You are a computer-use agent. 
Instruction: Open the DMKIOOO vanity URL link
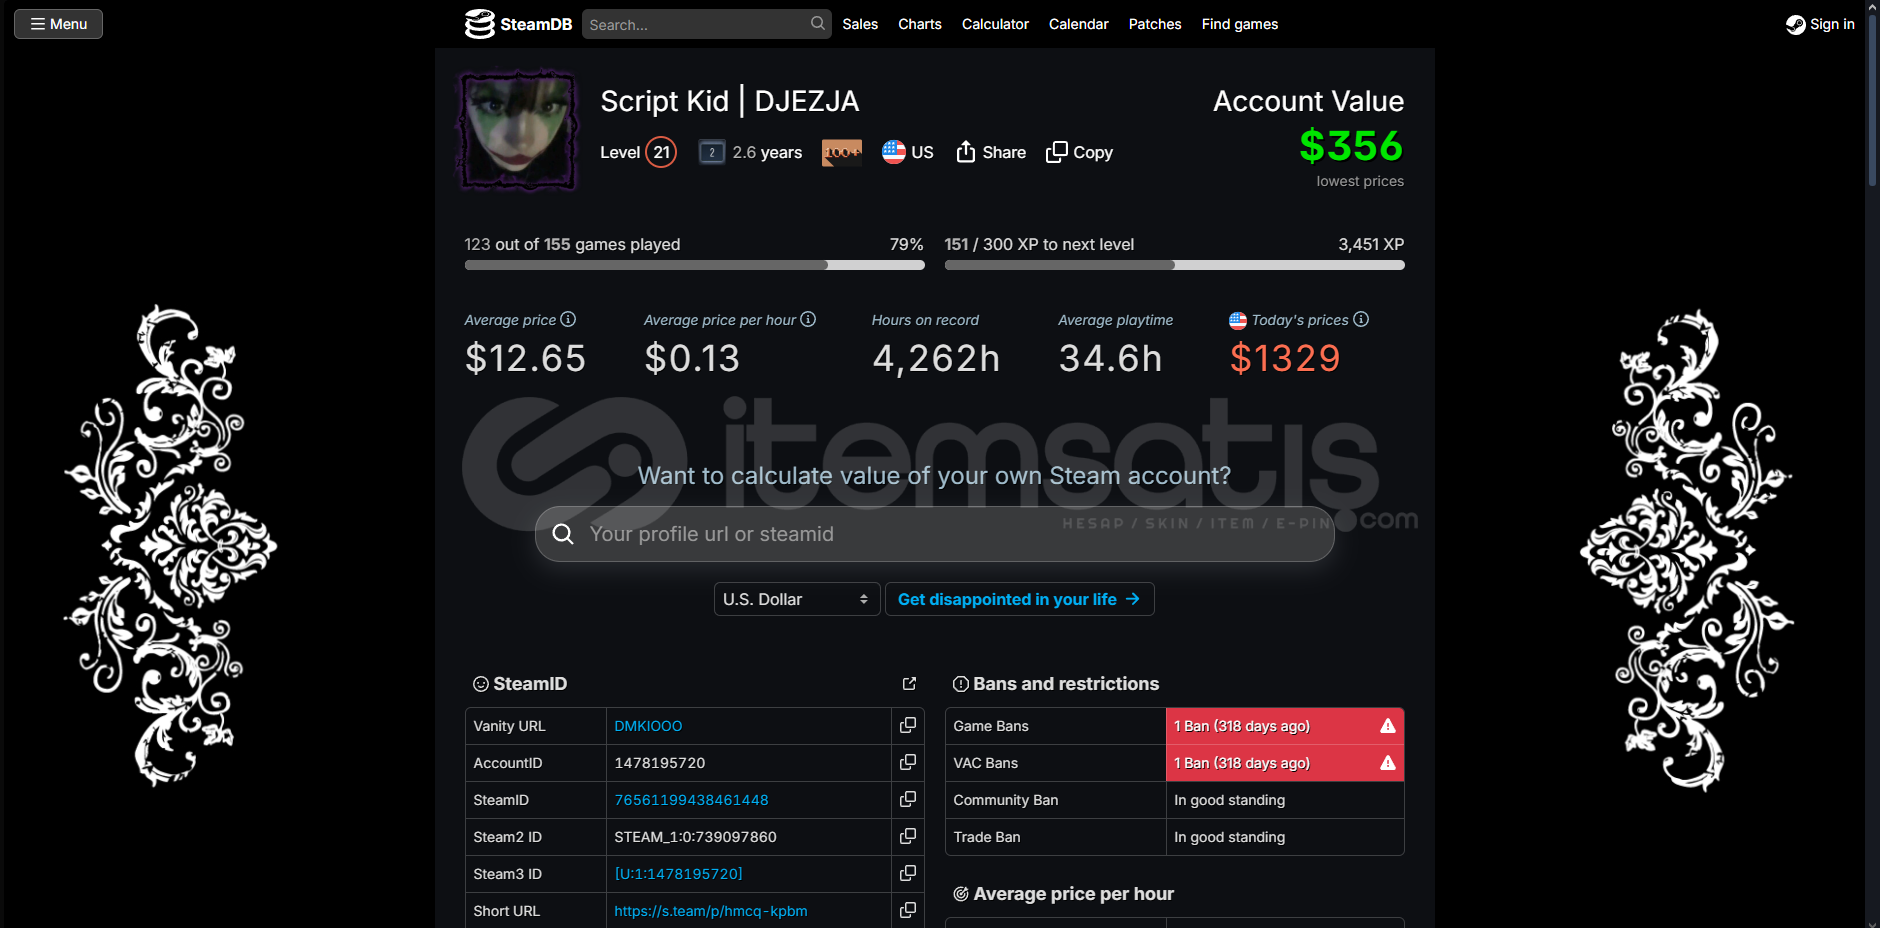pos(648,726)
